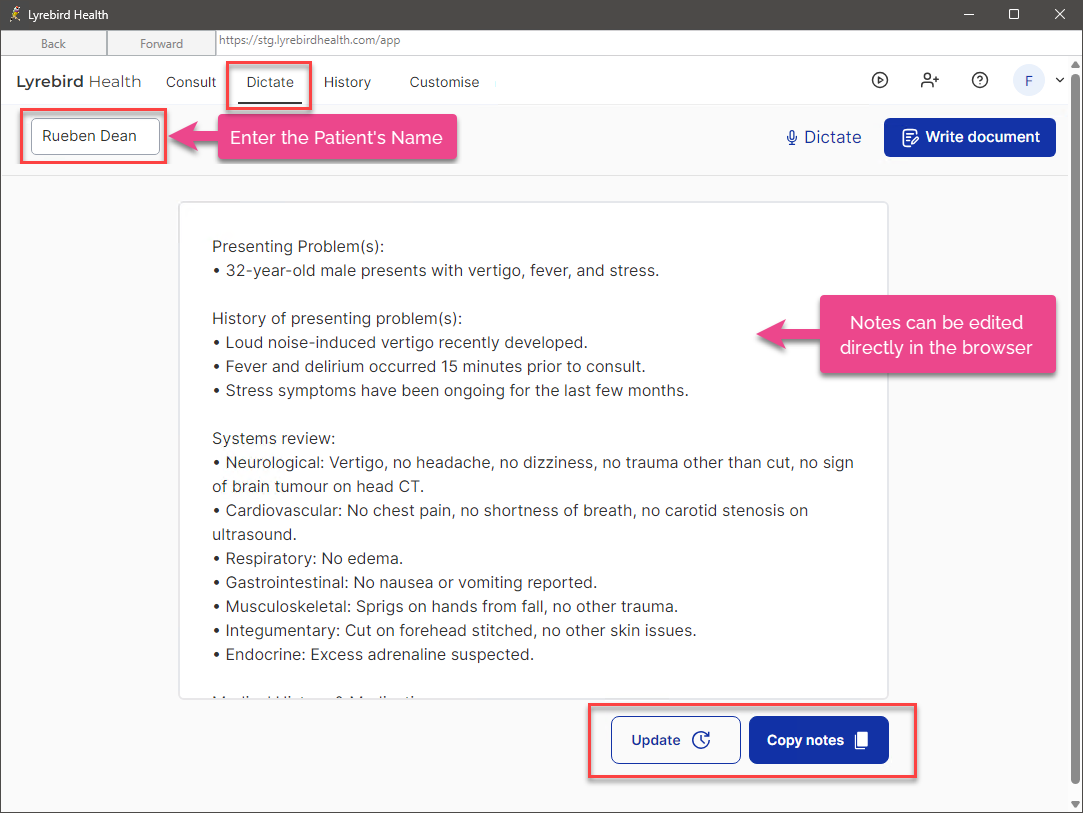Open the help question mark icon

point(979,80)
